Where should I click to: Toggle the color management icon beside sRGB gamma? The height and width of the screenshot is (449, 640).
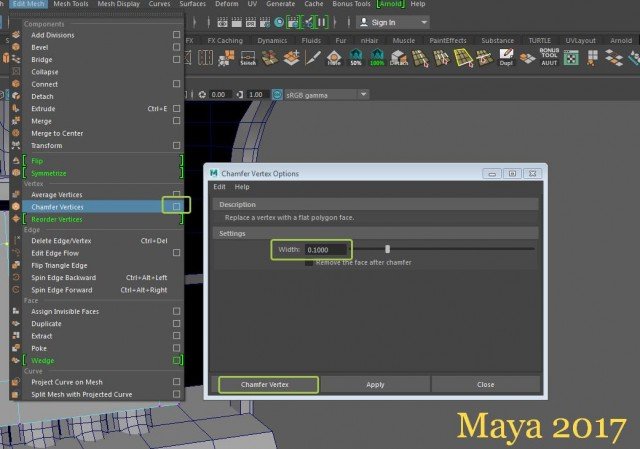[277, 95]
